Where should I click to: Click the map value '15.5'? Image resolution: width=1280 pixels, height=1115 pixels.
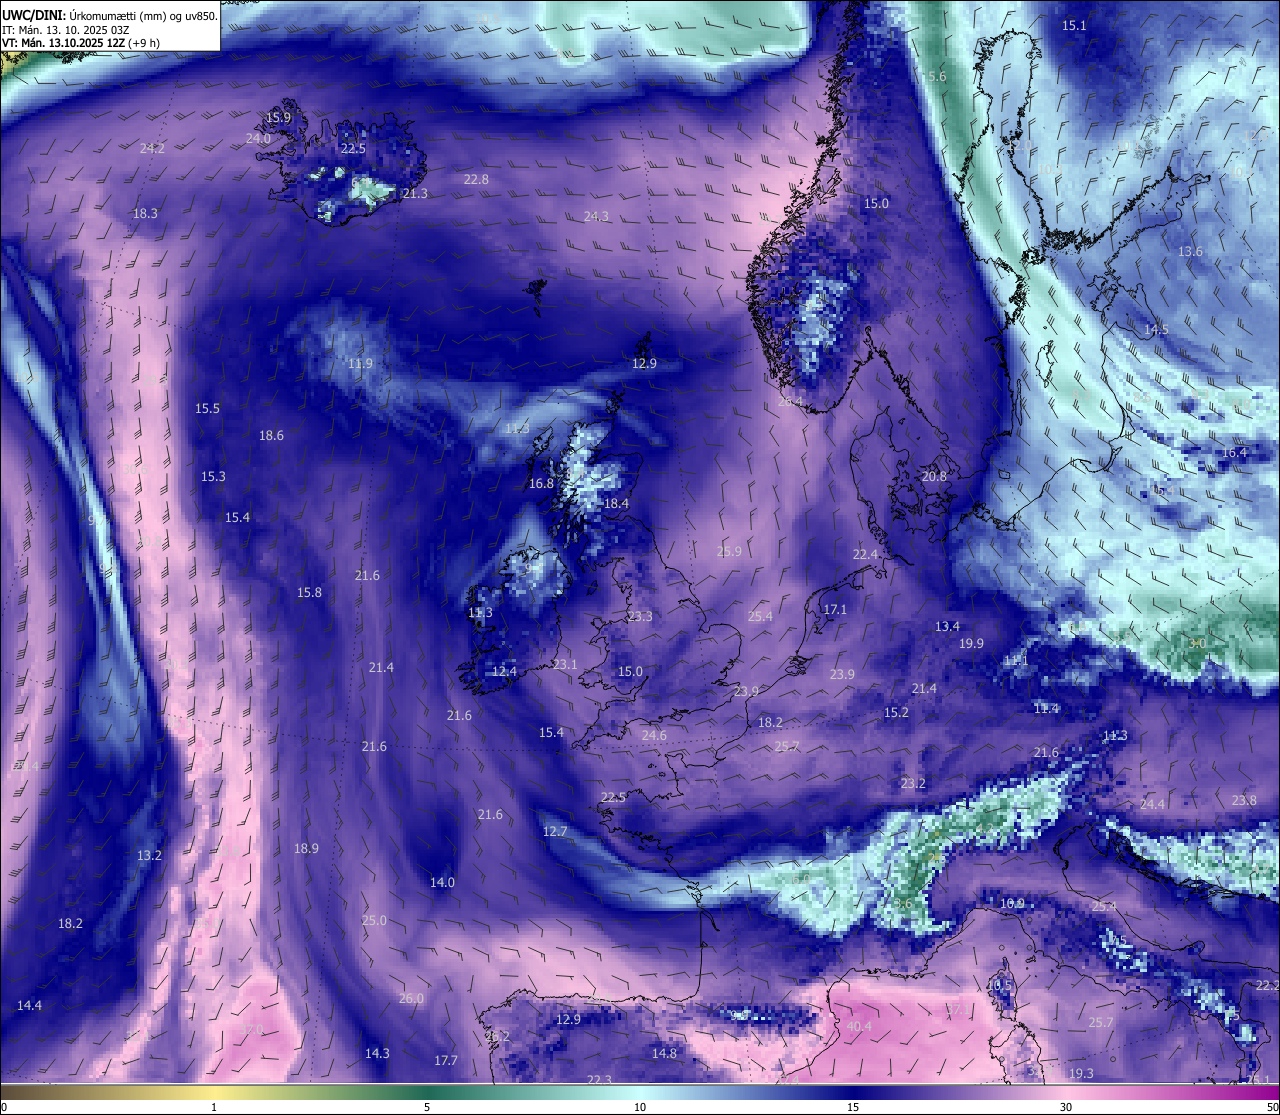point(207,408)
